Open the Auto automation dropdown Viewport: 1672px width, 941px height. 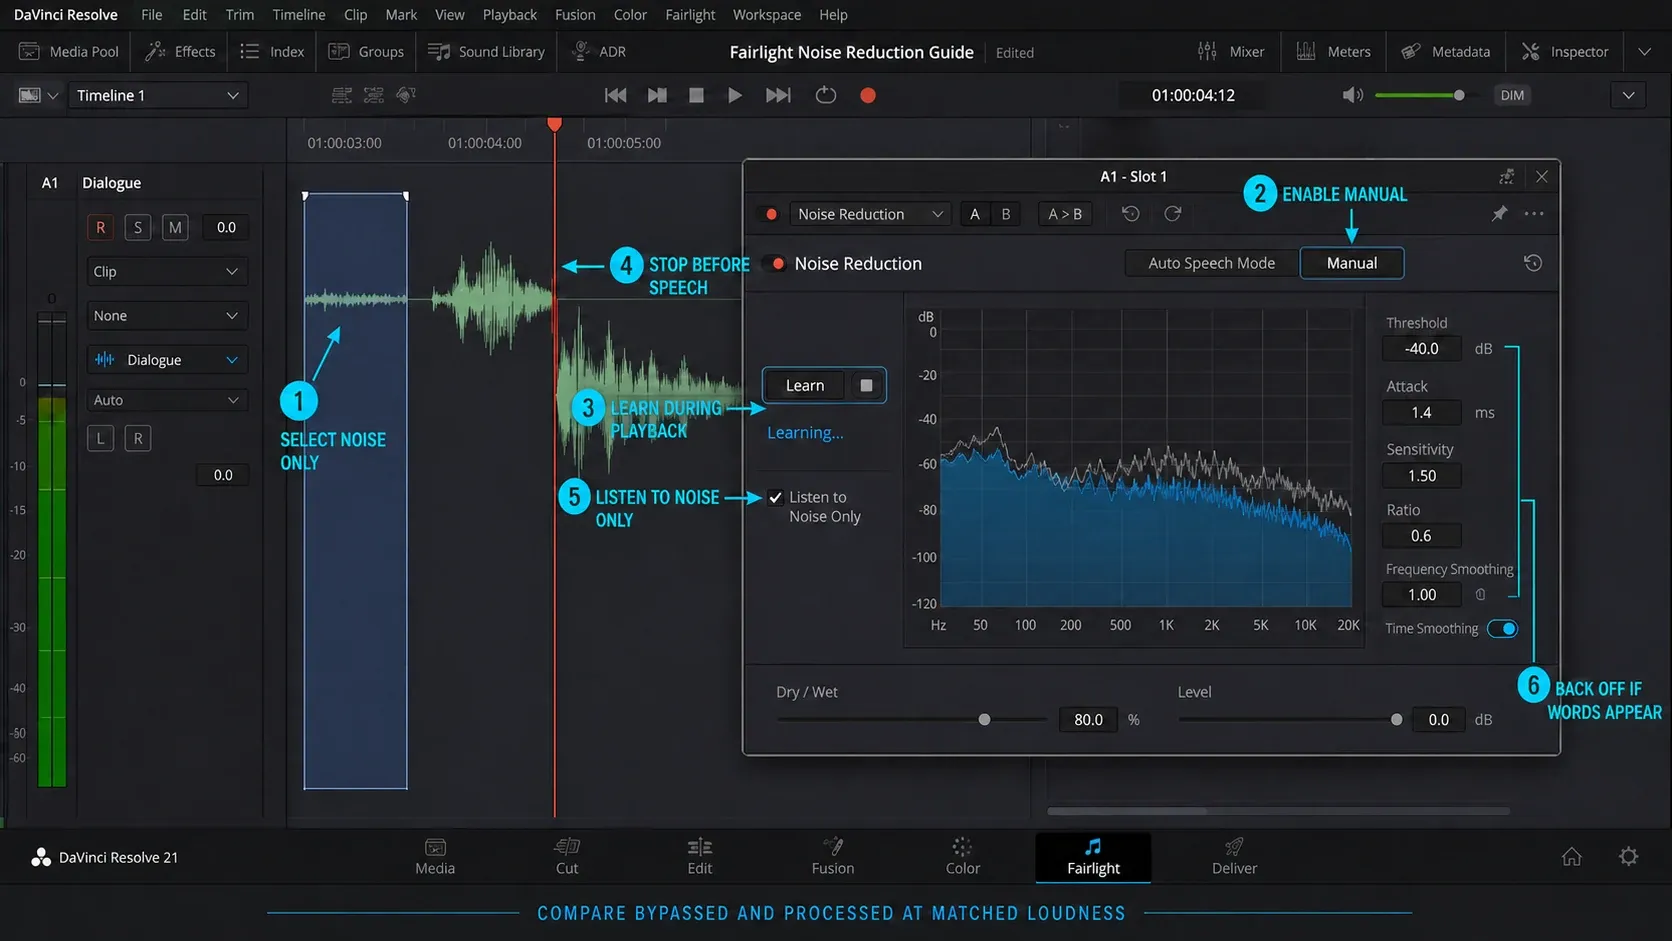[x=166, y=400]
